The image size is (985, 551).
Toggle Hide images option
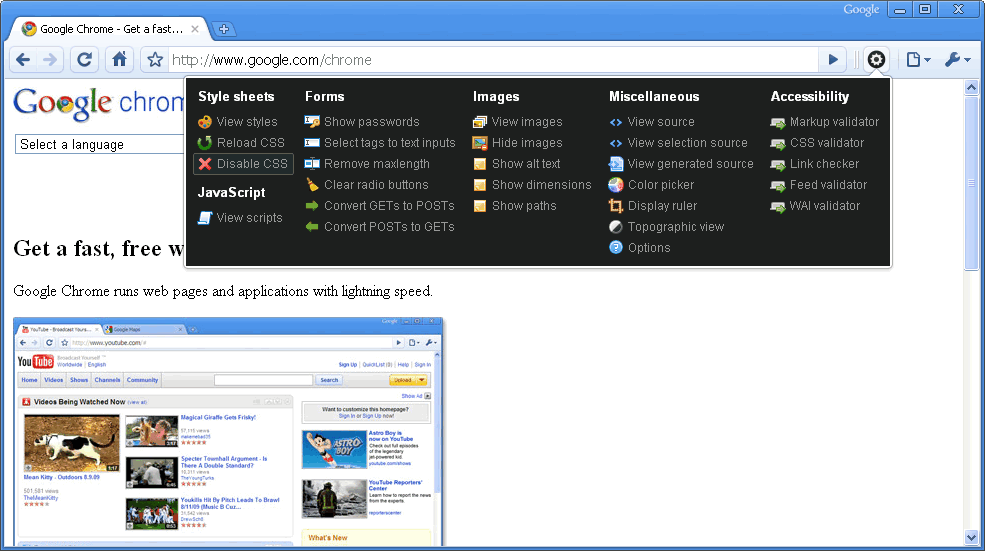[526, 143]
